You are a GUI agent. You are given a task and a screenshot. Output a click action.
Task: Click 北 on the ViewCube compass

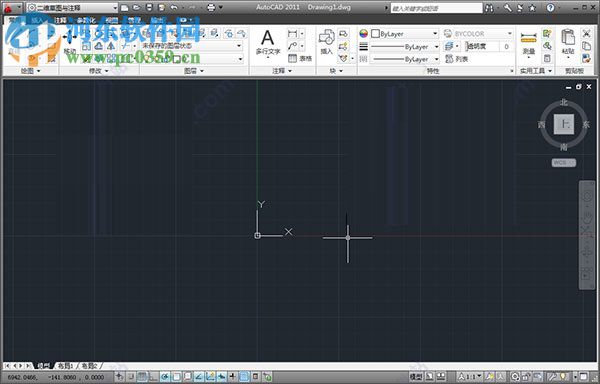coord(564,103)
